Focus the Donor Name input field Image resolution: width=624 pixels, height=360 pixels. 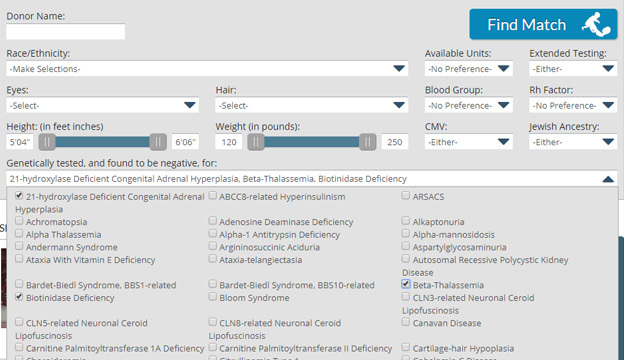coord(66,31)
